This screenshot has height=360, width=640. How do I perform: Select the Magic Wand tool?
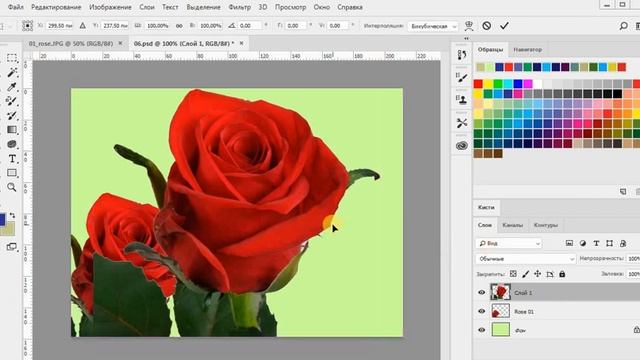click(12, 72)
